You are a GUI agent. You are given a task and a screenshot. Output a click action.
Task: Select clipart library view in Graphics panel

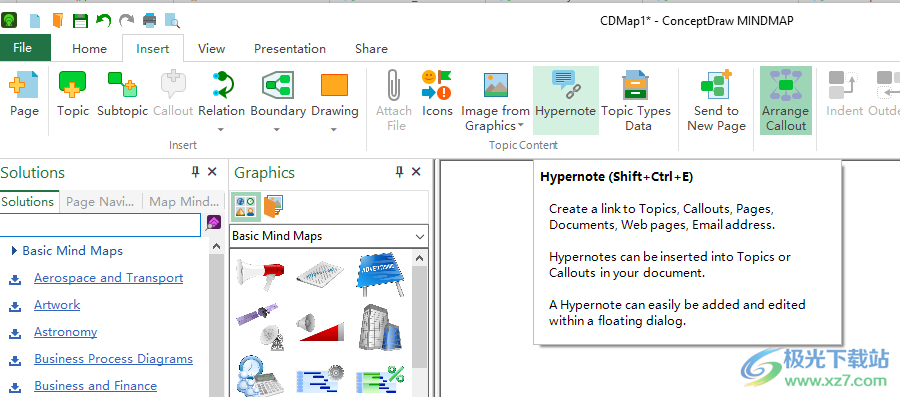245,207
